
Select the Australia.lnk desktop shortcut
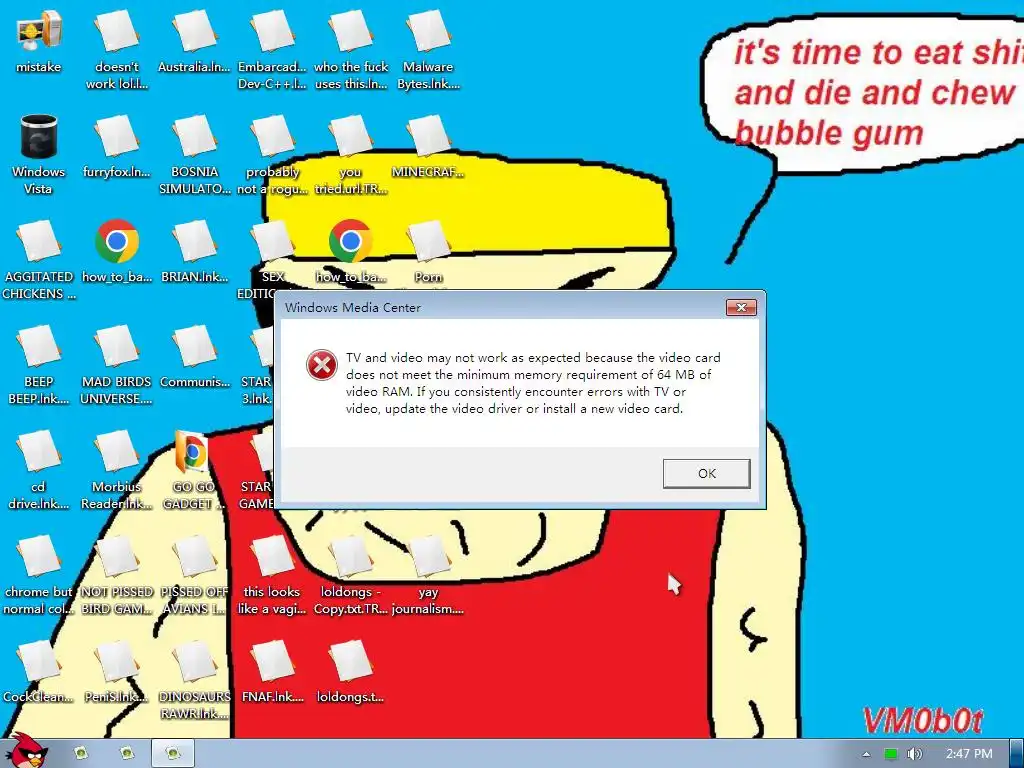click(x=195, y=42)
